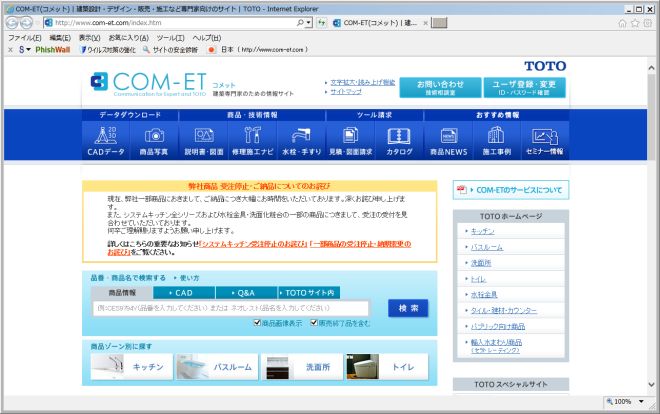Open sidebar タイル・建材・カウンター link

click(503, 311)
